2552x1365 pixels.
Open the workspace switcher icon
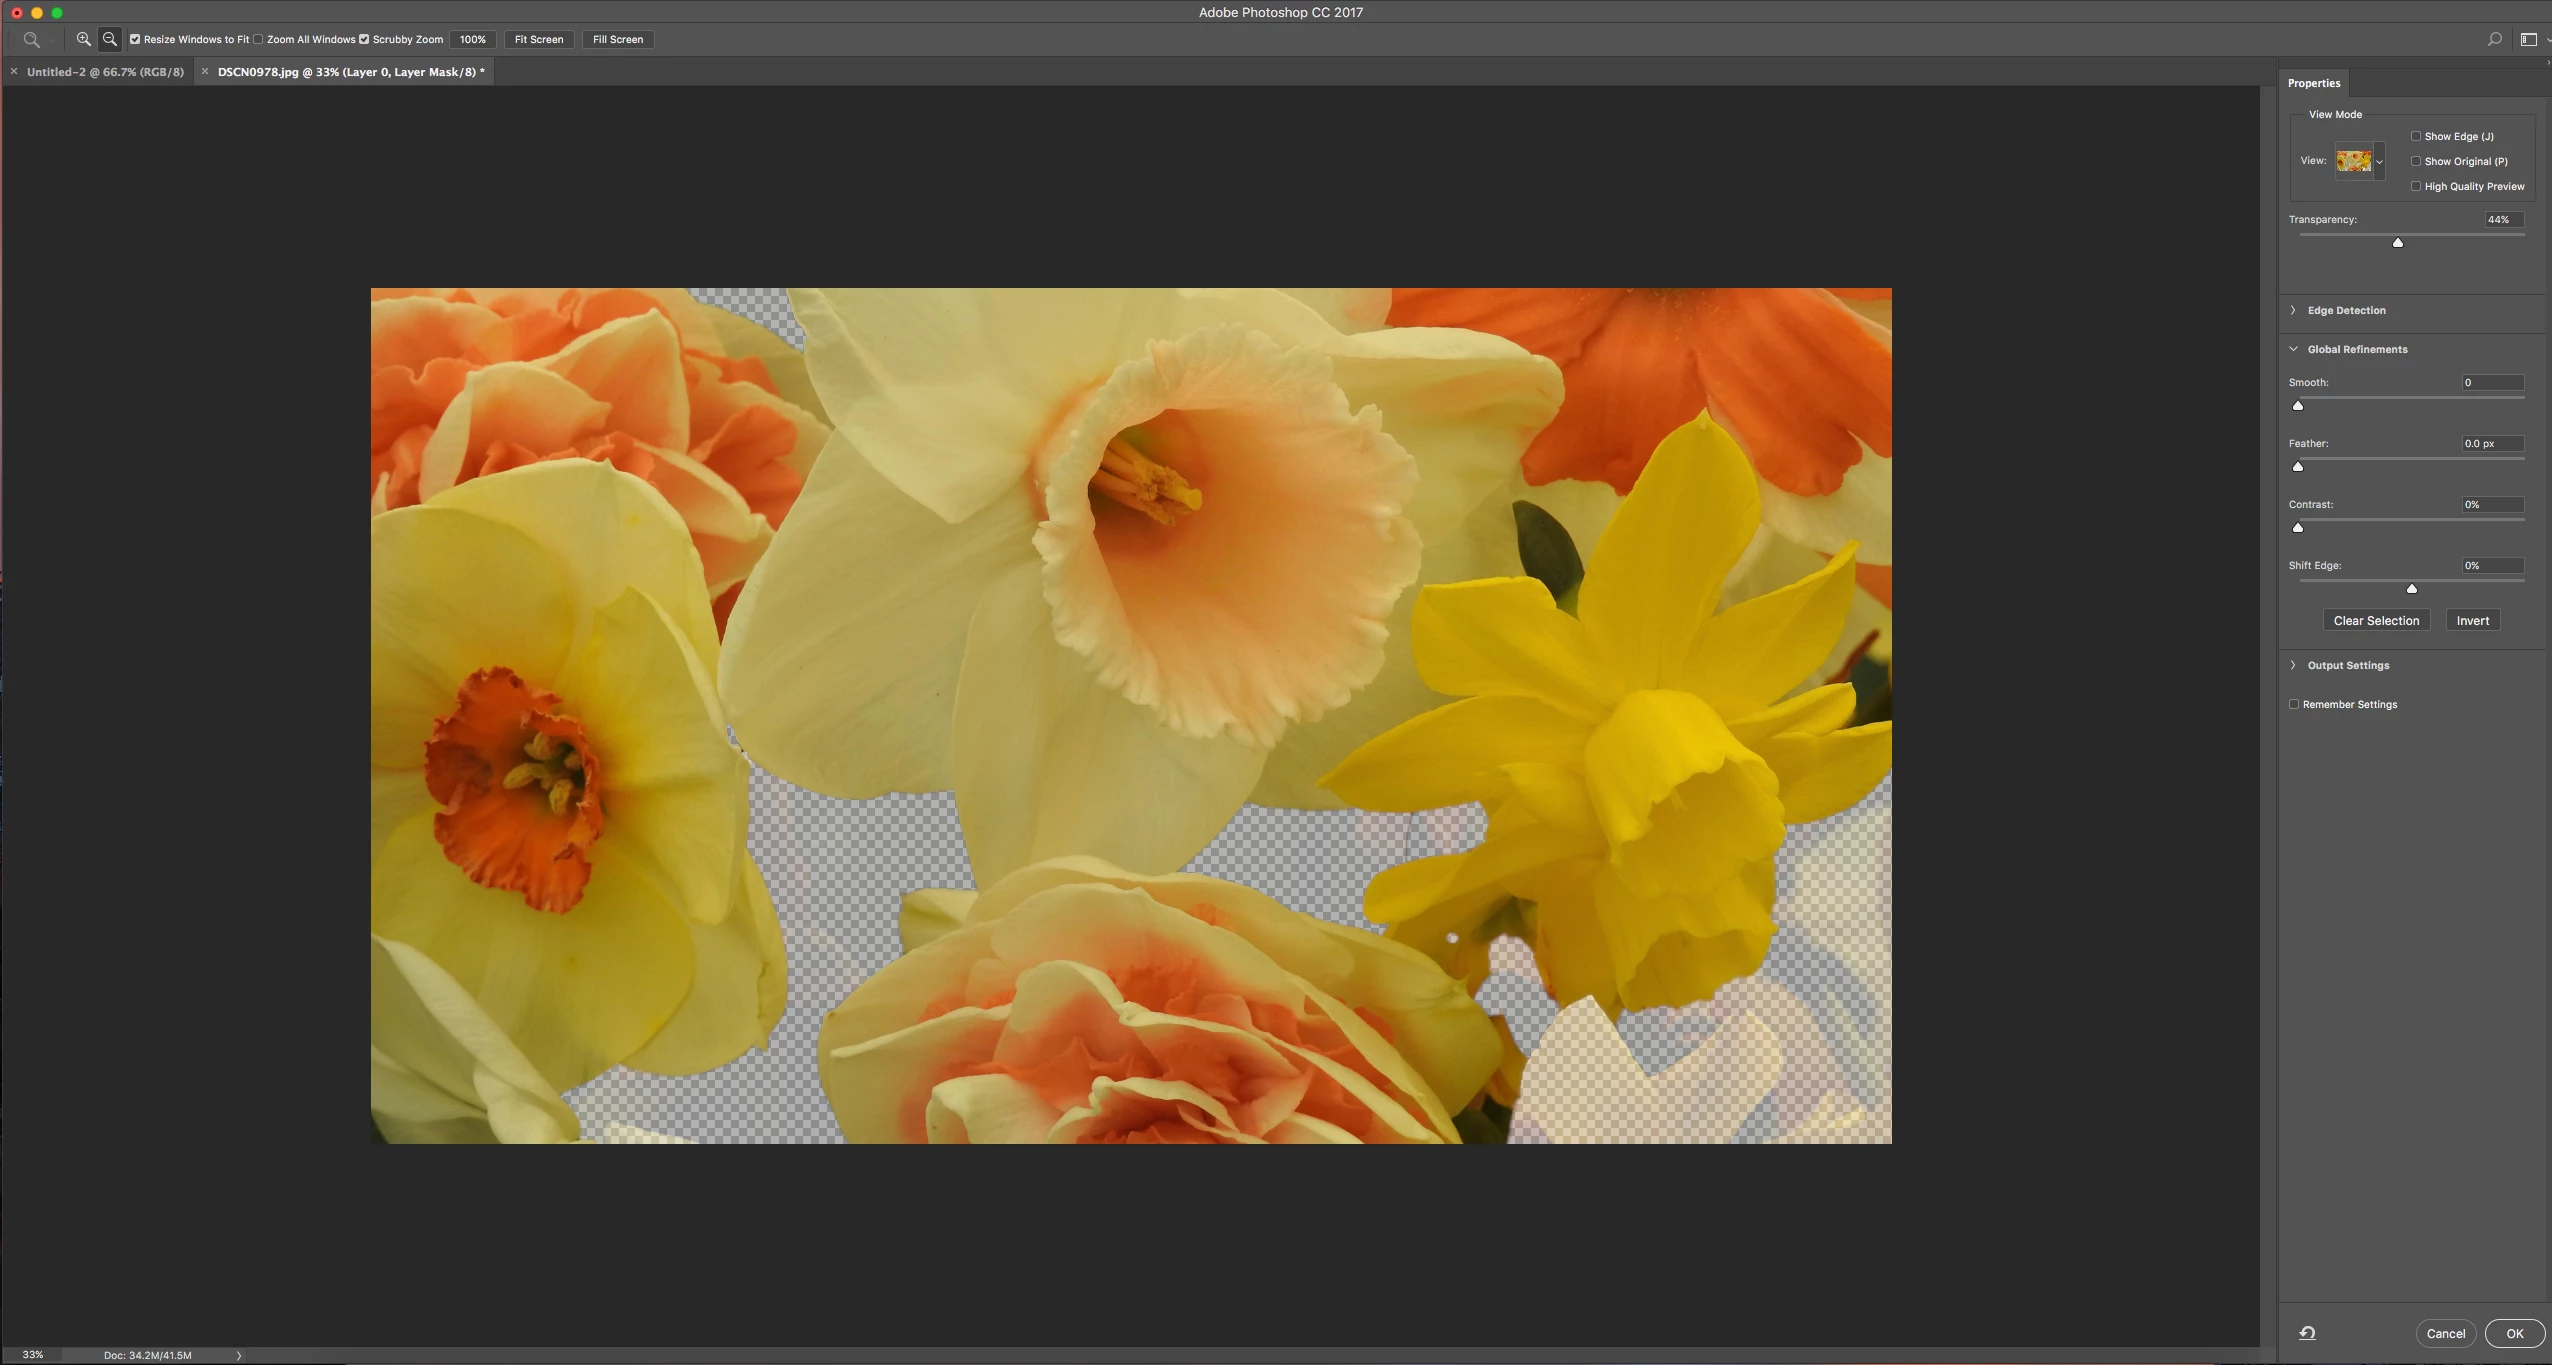coord(2529,39)
